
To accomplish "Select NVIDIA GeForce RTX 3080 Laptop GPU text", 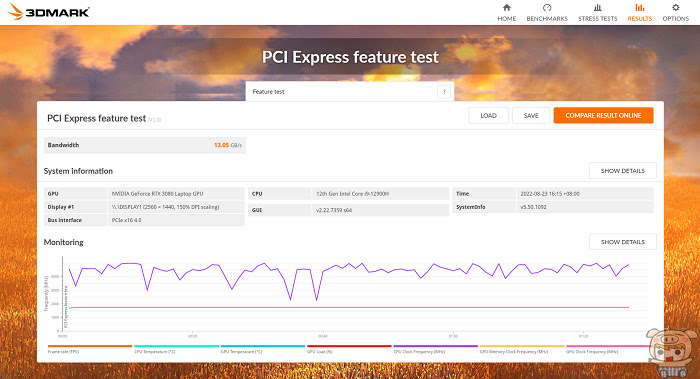I will [x=157, y=194].
